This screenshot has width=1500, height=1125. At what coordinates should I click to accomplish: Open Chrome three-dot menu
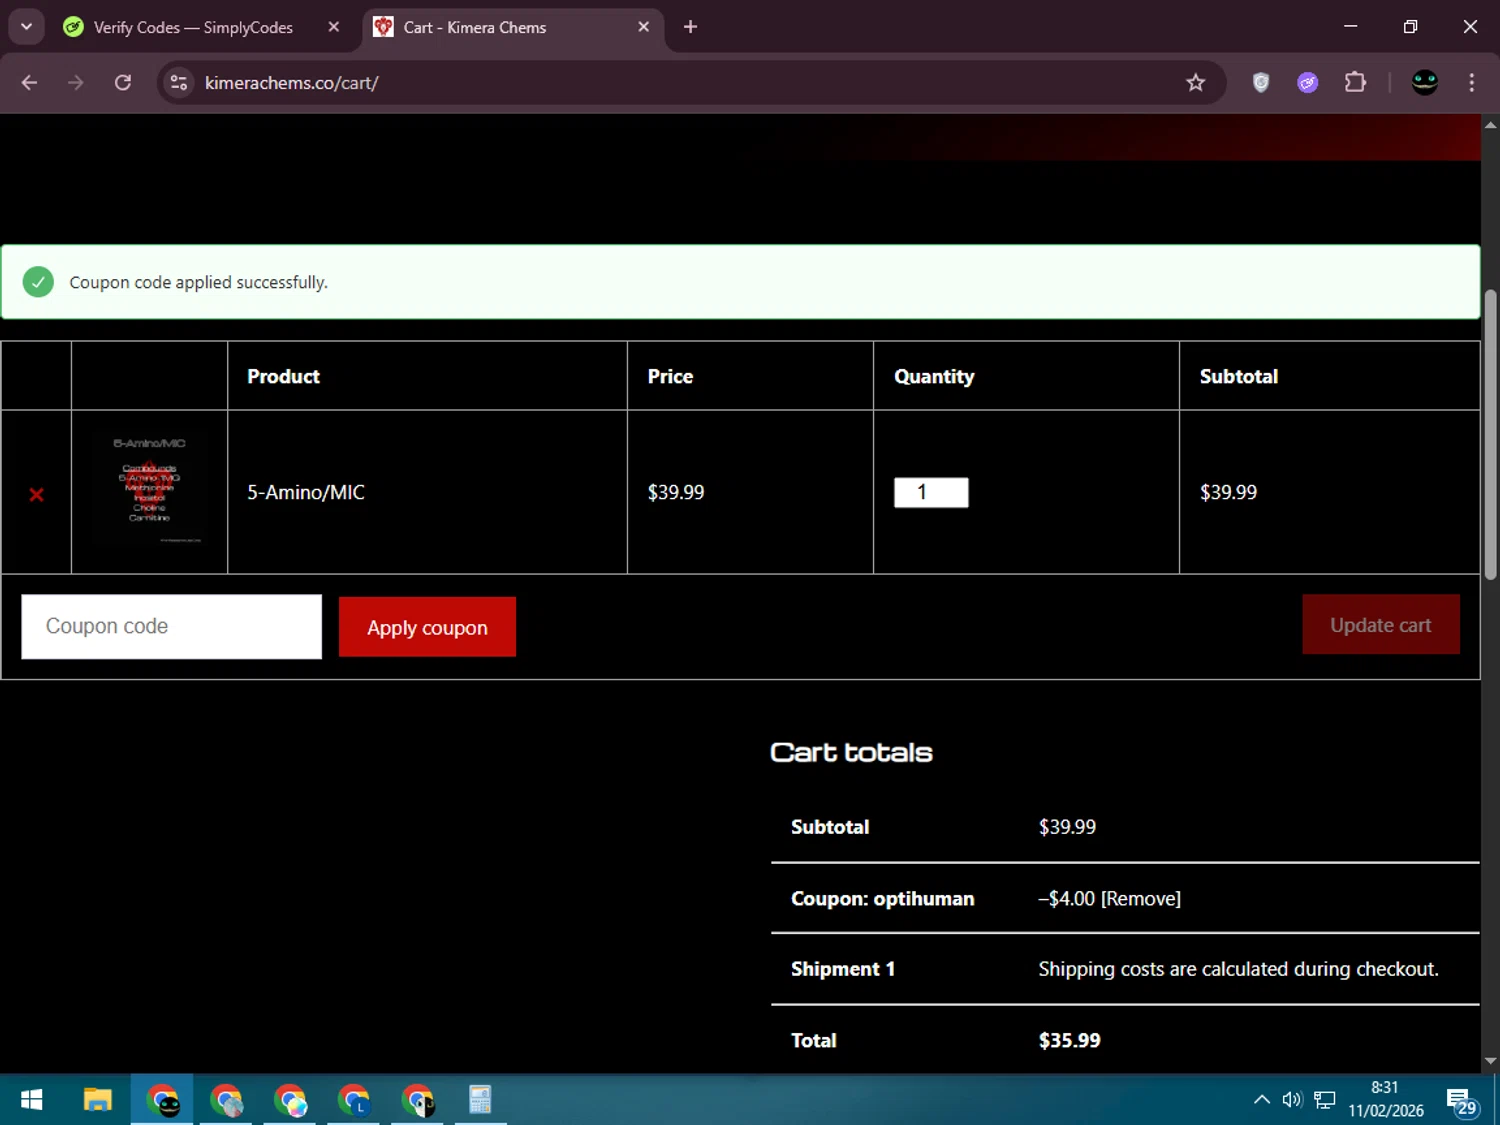1471,83
